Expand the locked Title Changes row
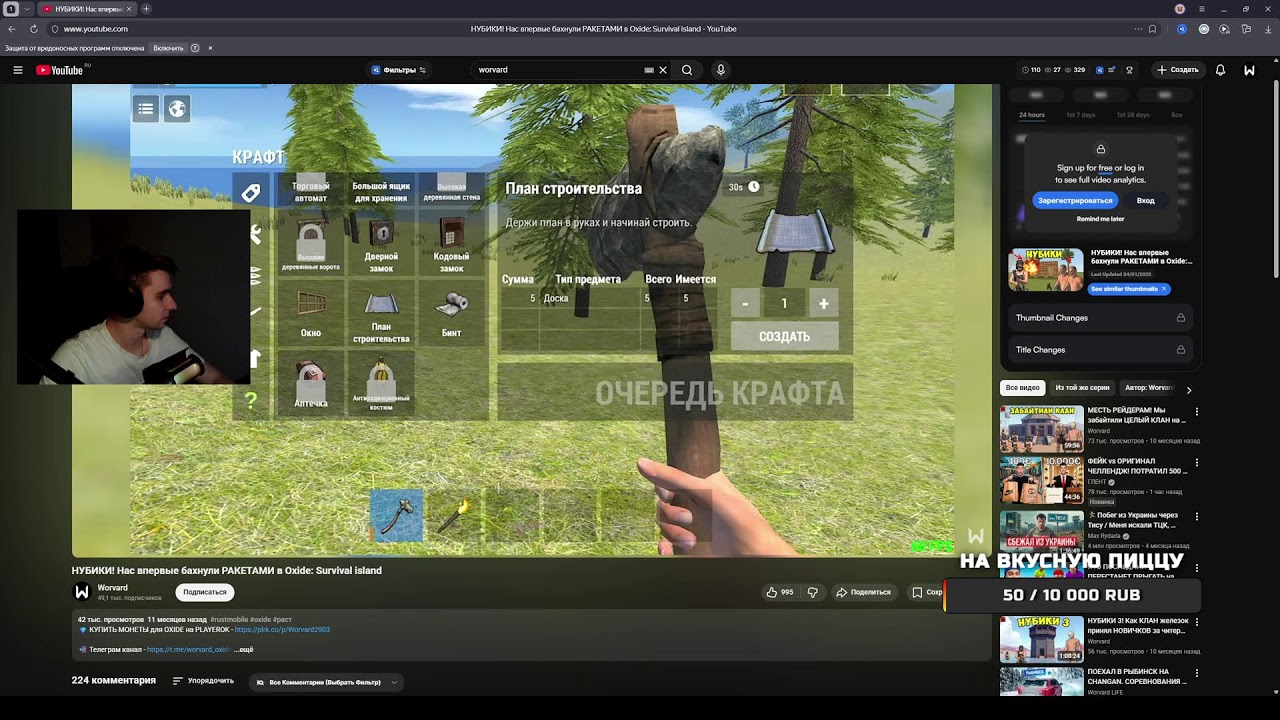Viewport: 1280px width, 720px height. pos(1100,350)
